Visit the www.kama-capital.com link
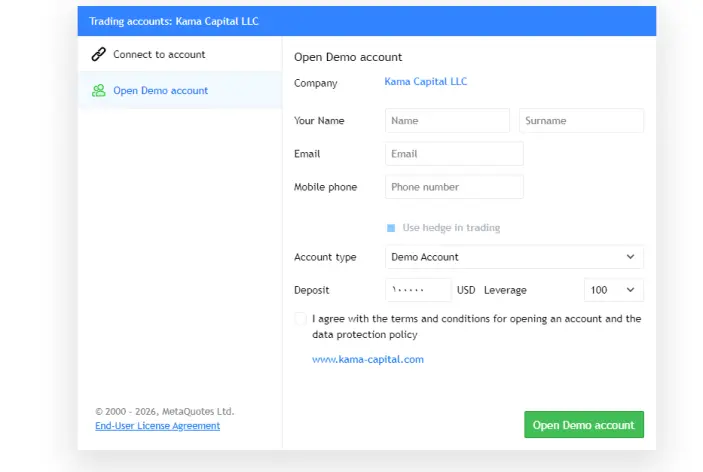 point(368,359)
